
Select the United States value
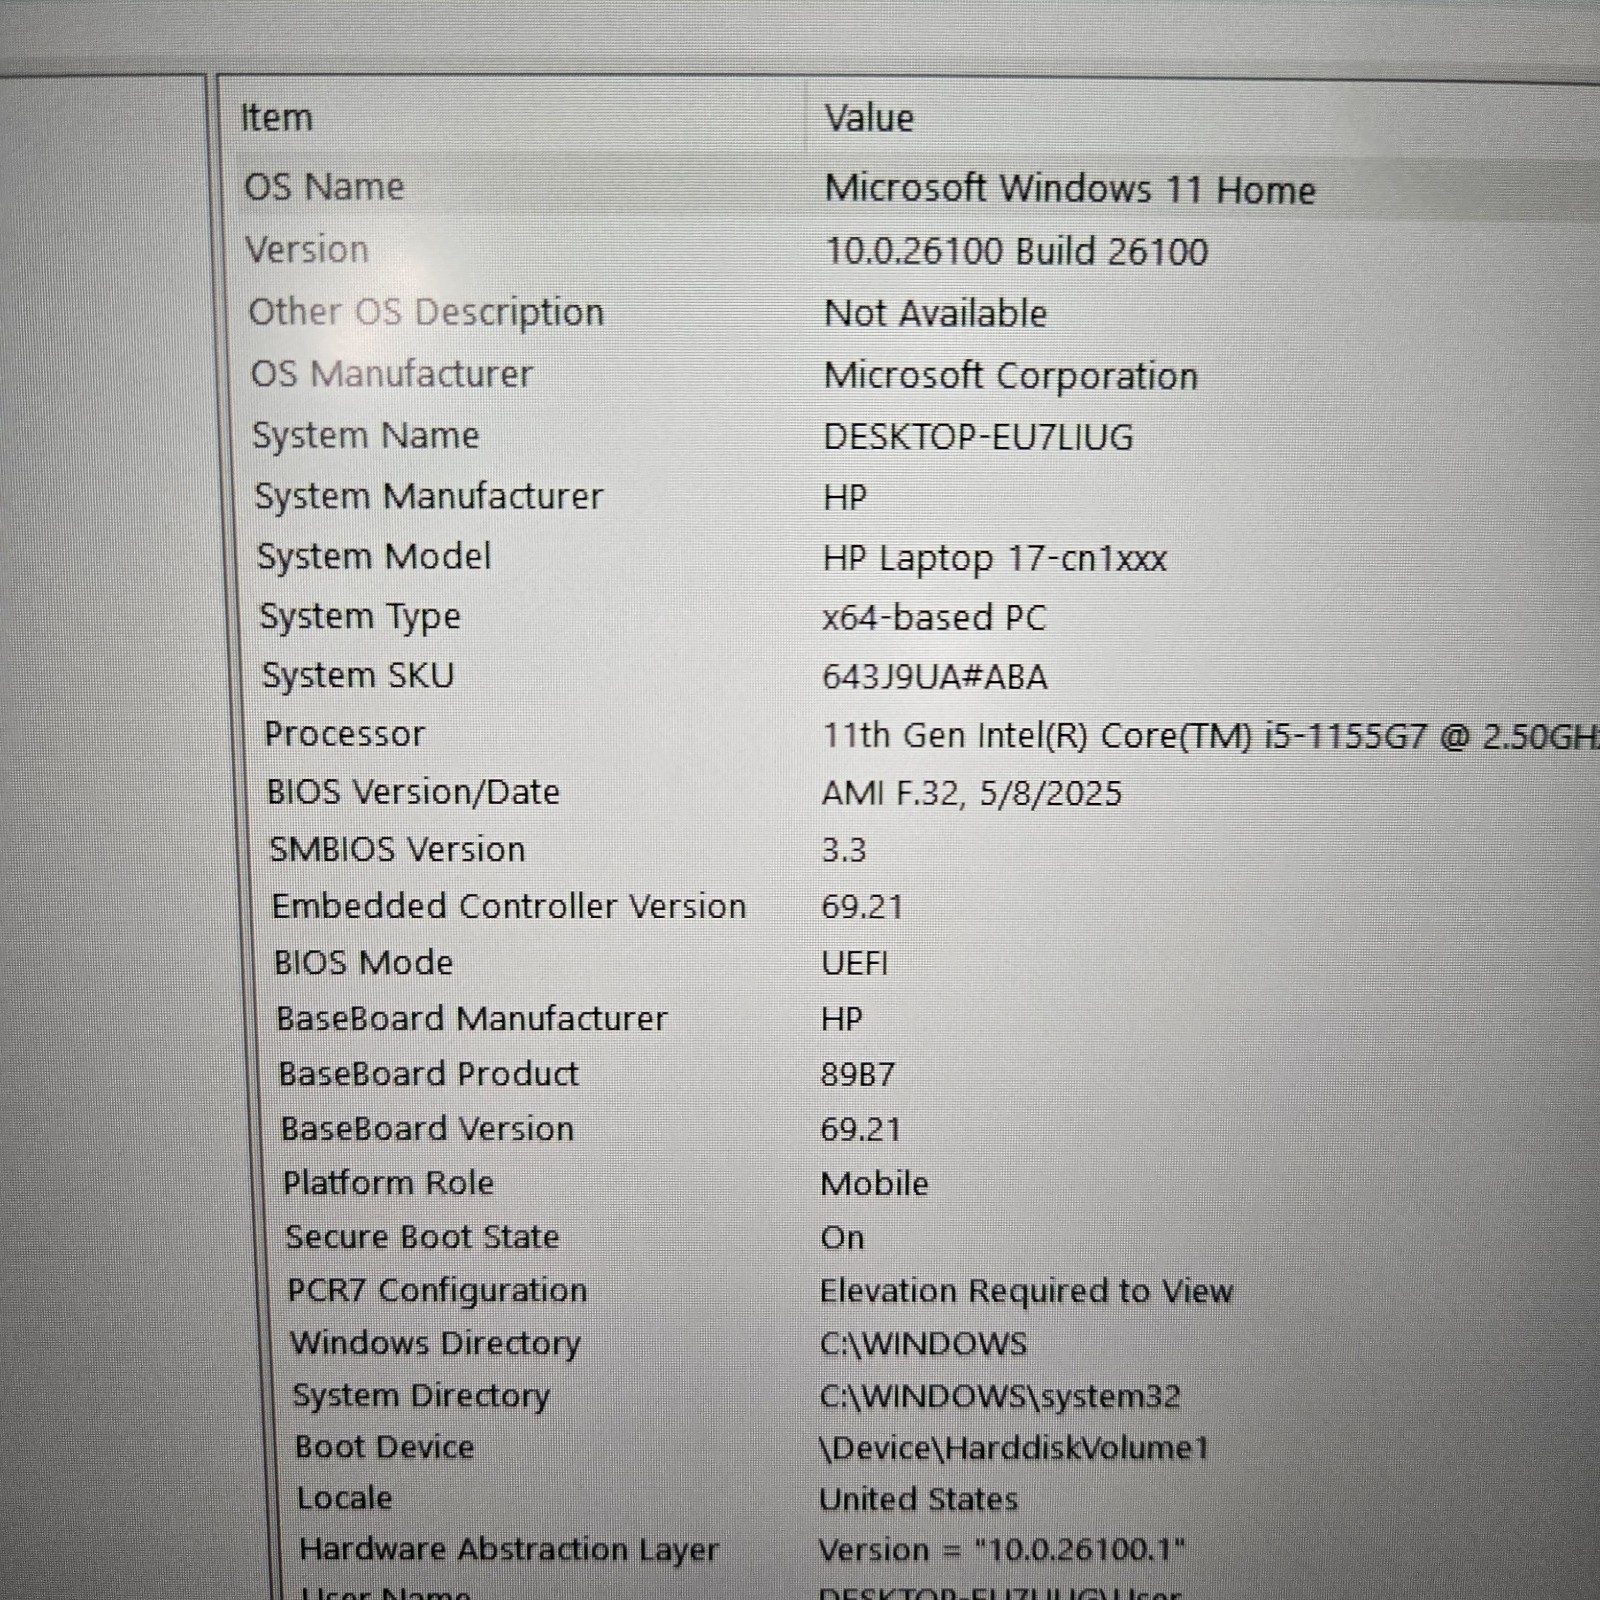(x=918, y=1499)
